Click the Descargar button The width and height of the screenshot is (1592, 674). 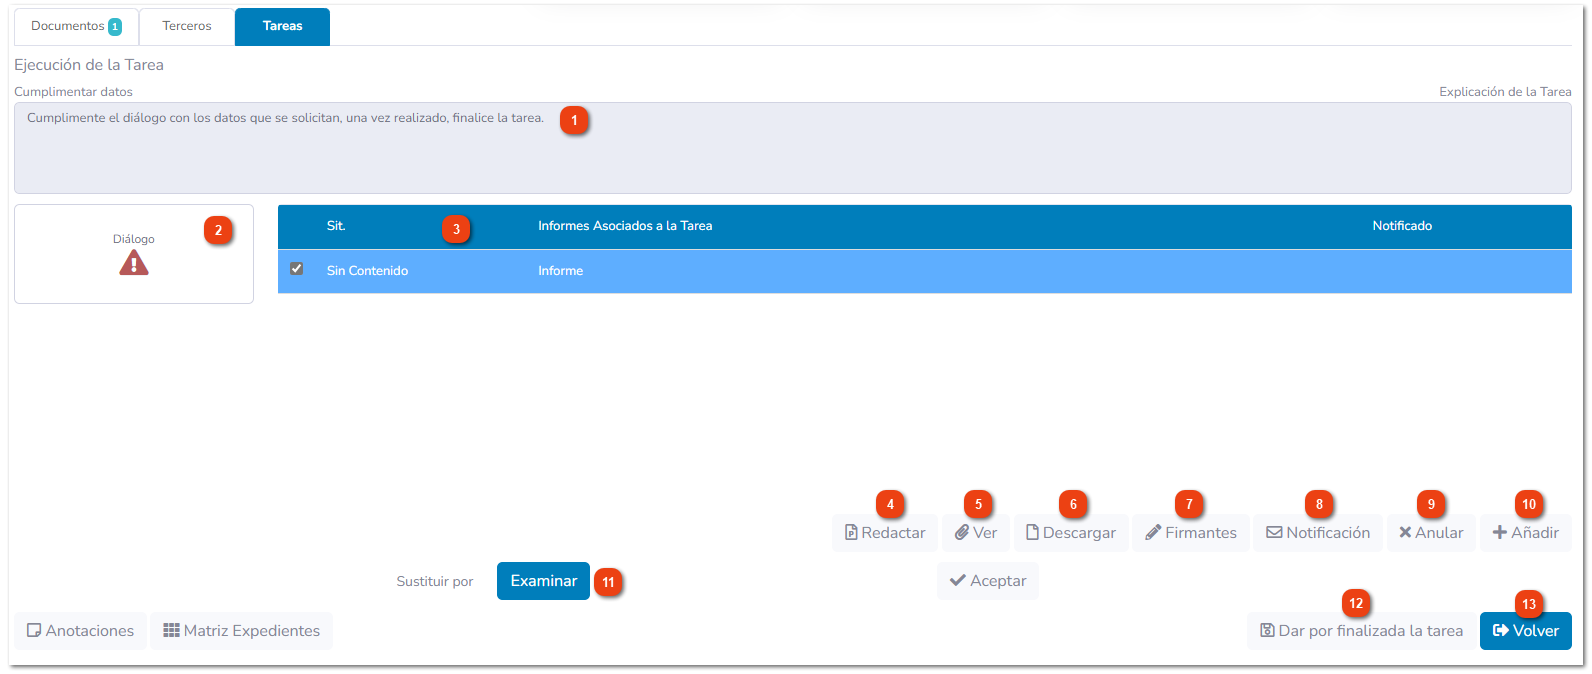coord(1071,533)
